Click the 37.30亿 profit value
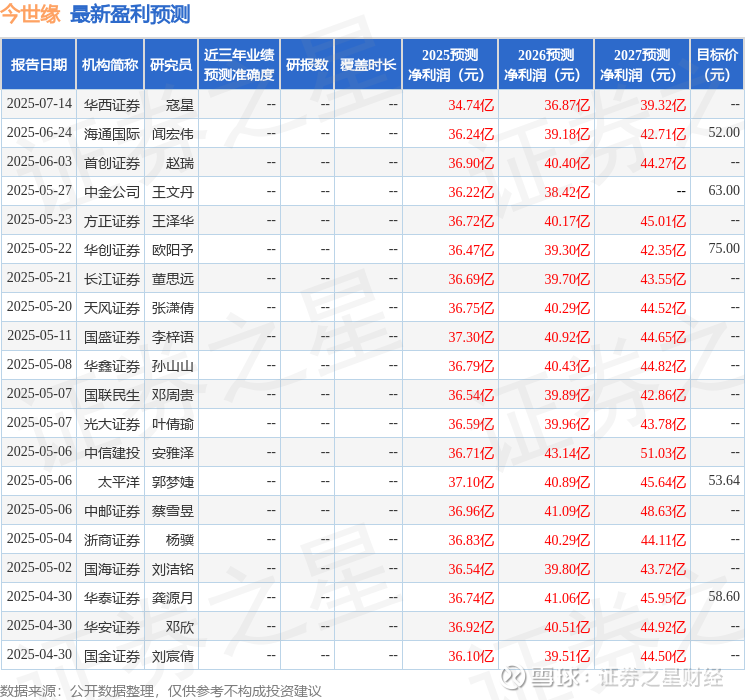 (471, 337)
